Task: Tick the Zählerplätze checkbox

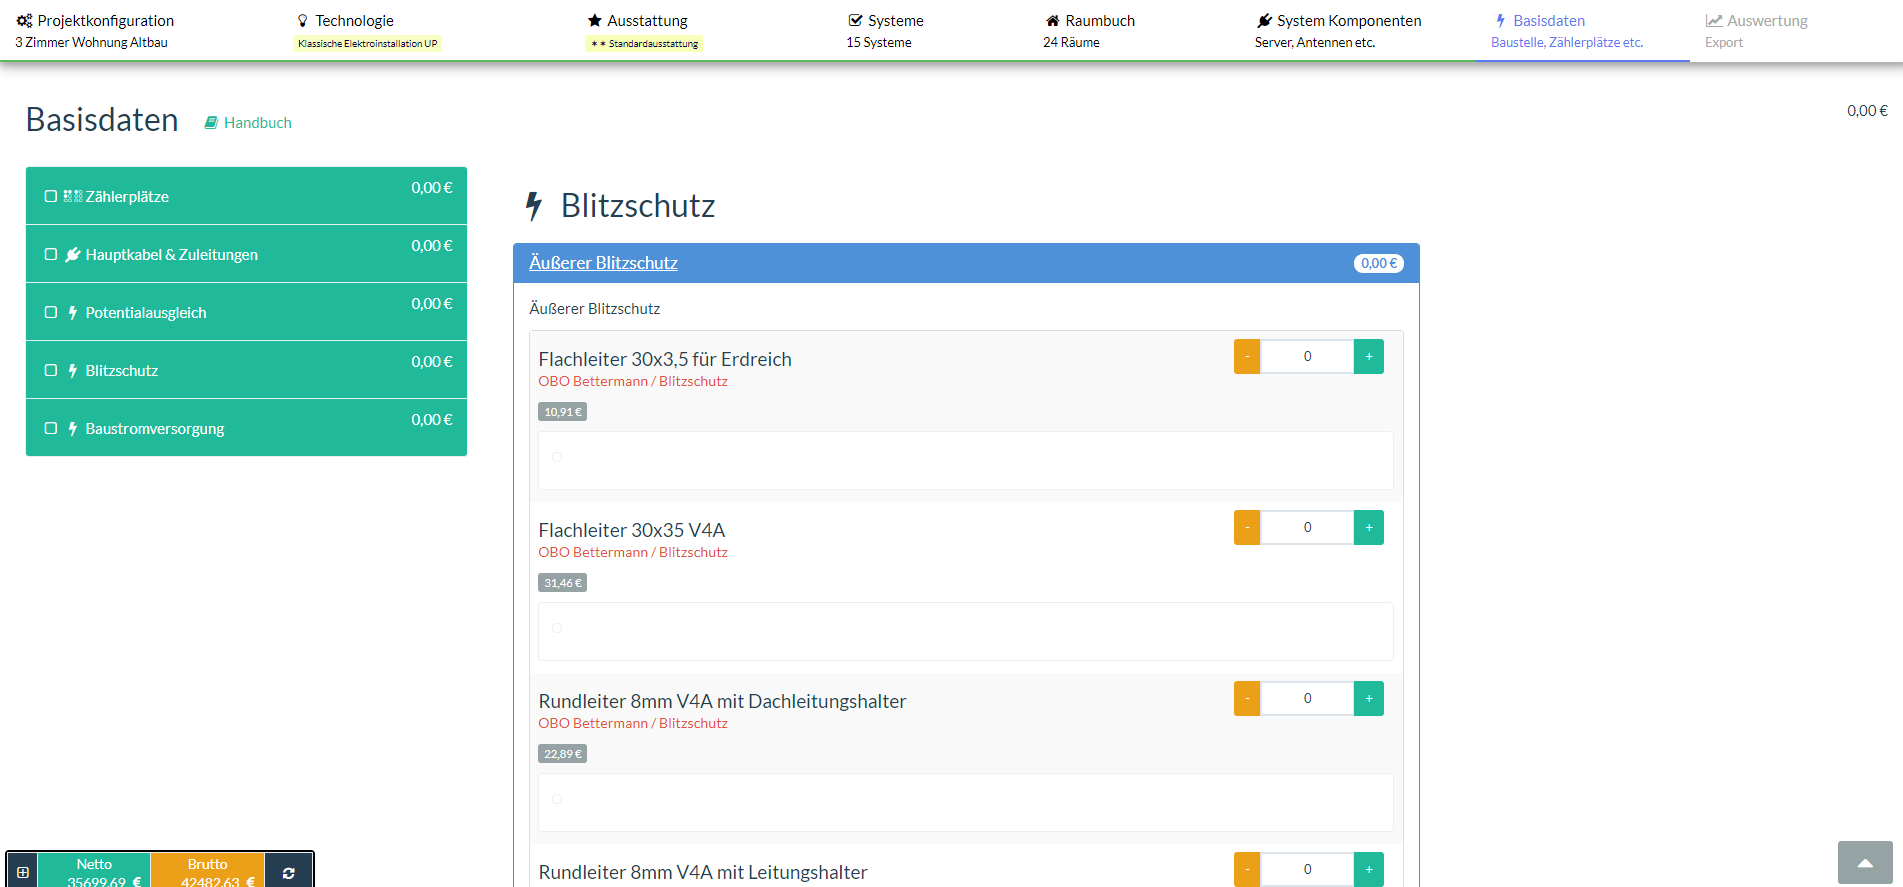Action: pyautogui.click(x=51, y=197)
